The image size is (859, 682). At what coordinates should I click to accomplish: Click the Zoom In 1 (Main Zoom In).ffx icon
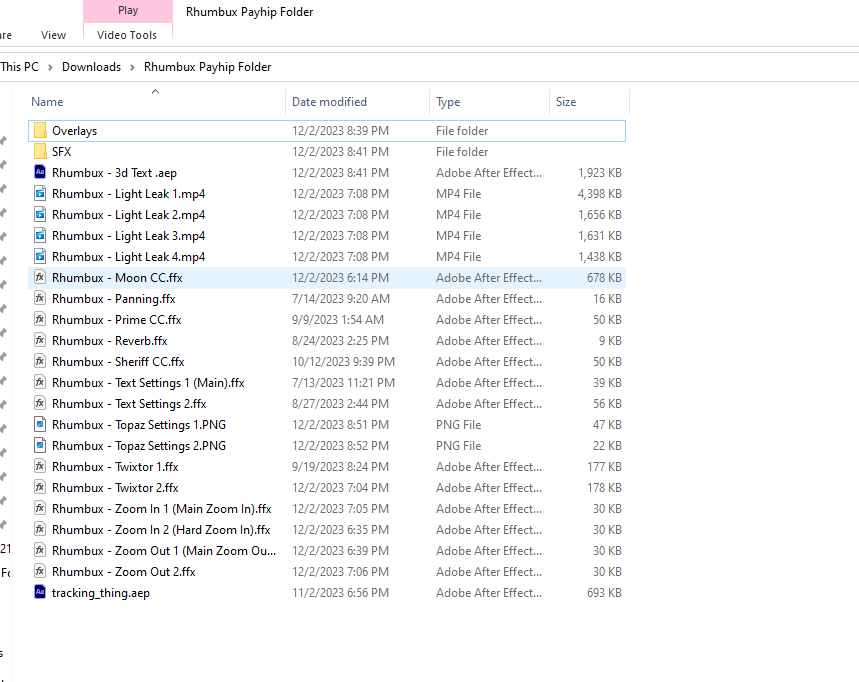(x=40, y=508)
